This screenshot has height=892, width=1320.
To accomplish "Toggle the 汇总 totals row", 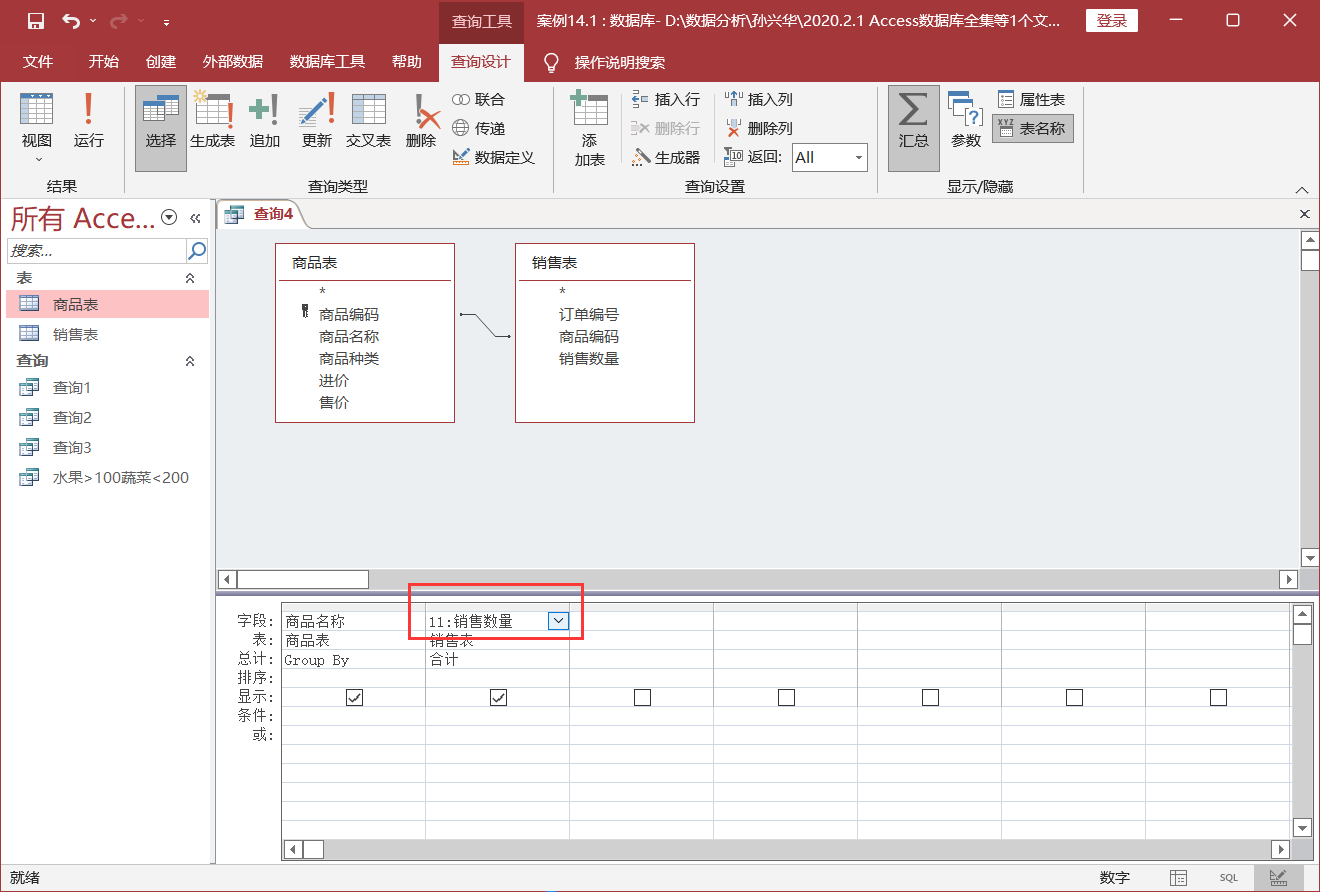I will [x=913, y=127].
